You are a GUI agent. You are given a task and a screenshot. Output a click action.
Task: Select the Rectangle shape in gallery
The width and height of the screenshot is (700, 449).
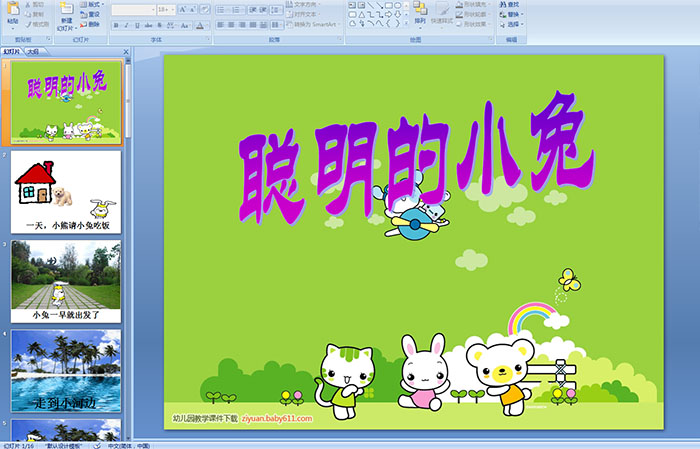click(x=389, y=6)
